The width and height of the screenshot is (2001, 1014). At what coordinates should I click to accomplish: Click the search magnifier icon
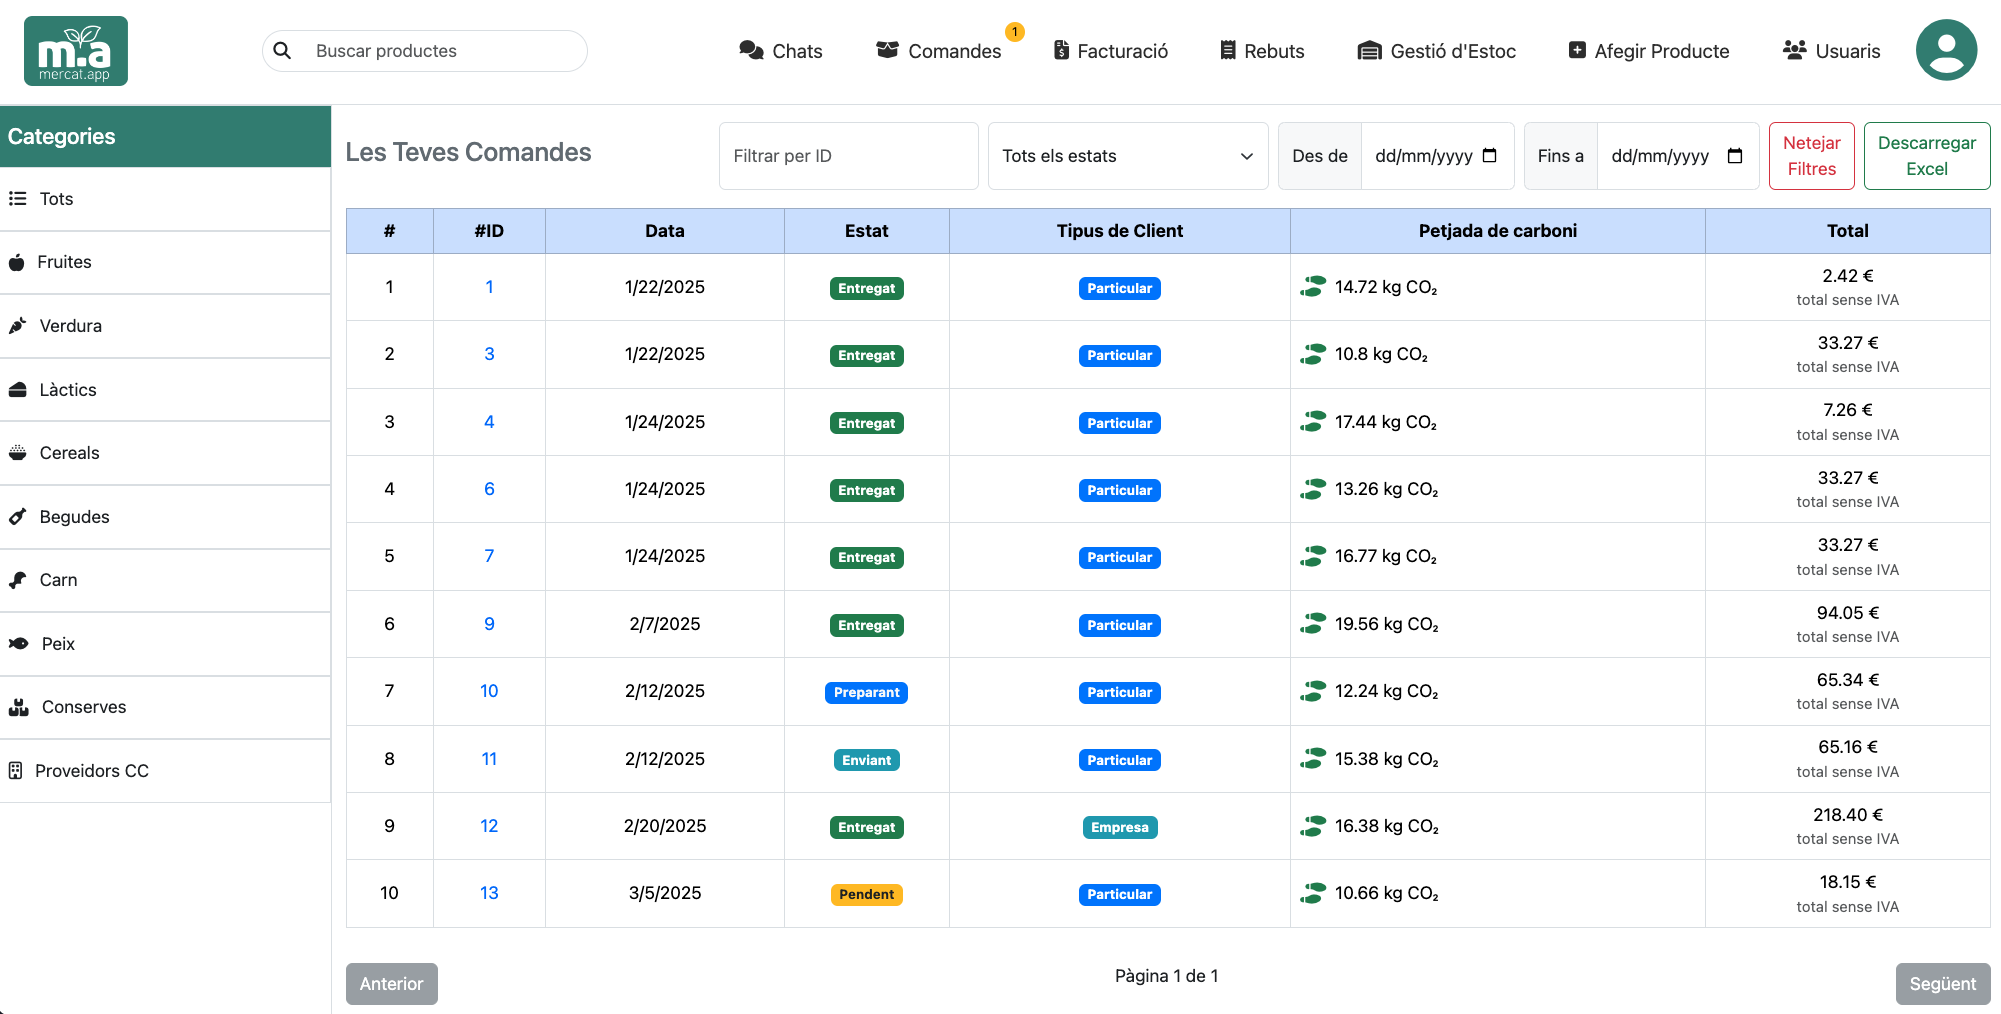pos(283,50)
